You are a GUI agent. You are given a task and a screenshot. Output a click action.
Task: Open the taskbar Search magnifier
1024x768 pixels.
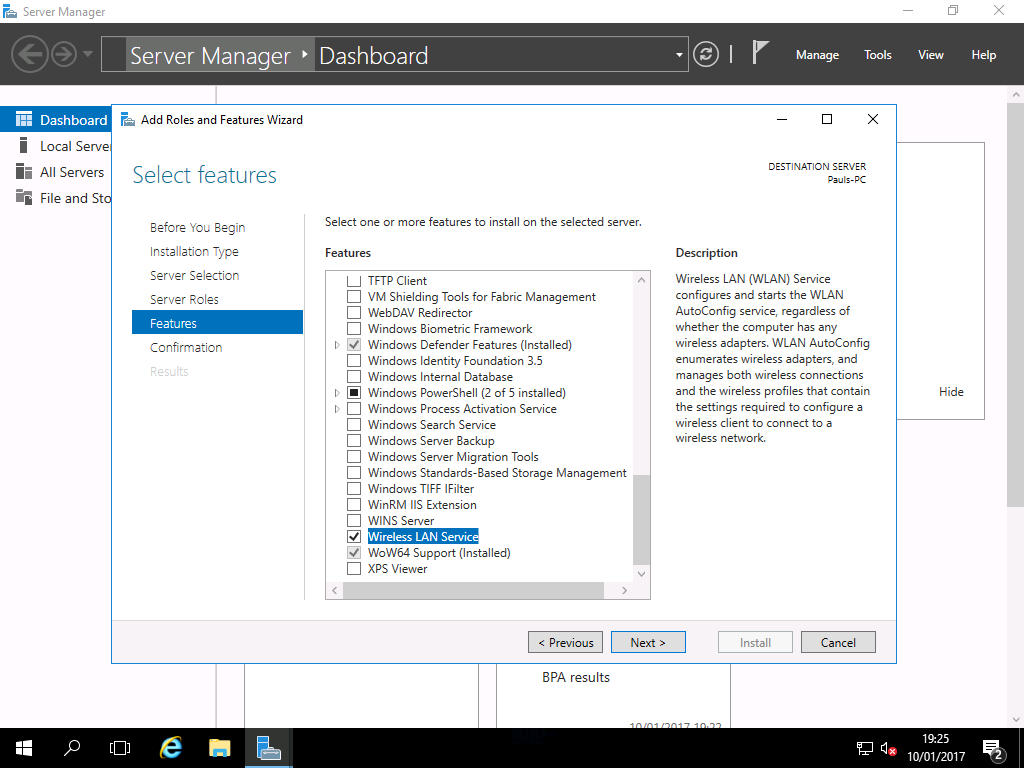[x=72, y=748]
